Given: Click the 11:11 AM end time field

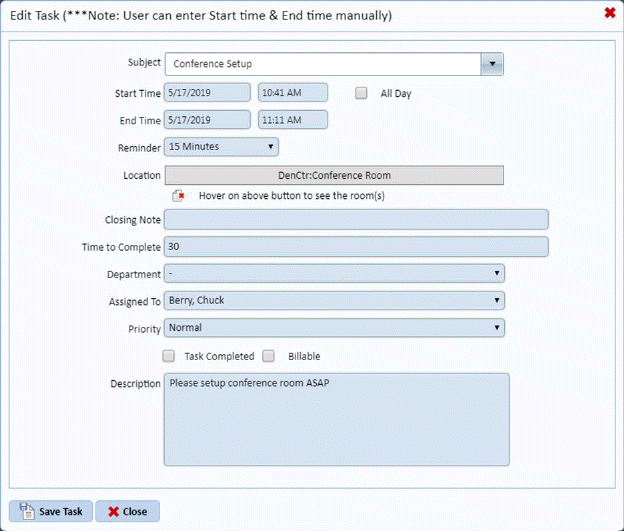Looking at the screenshot, I should [x=293, y=120].
